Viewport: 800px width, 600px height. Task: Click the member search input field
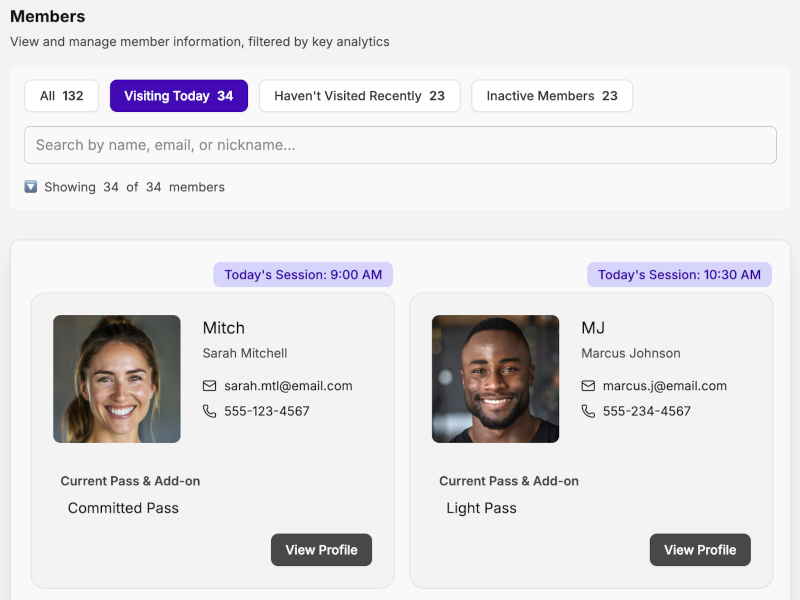click(400, 144)
